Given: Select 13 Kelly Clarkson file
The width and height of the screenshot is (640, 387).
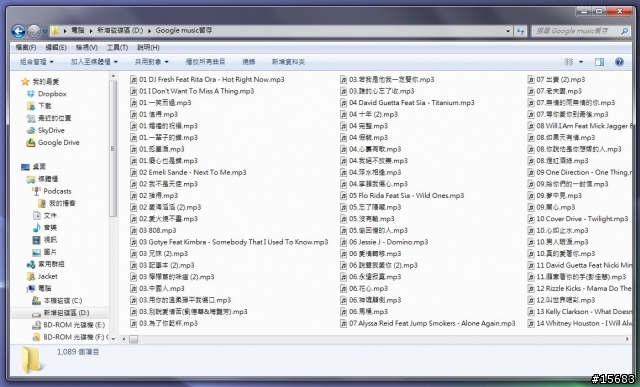Looking at the screenshot, I should [x=579, y=312].
